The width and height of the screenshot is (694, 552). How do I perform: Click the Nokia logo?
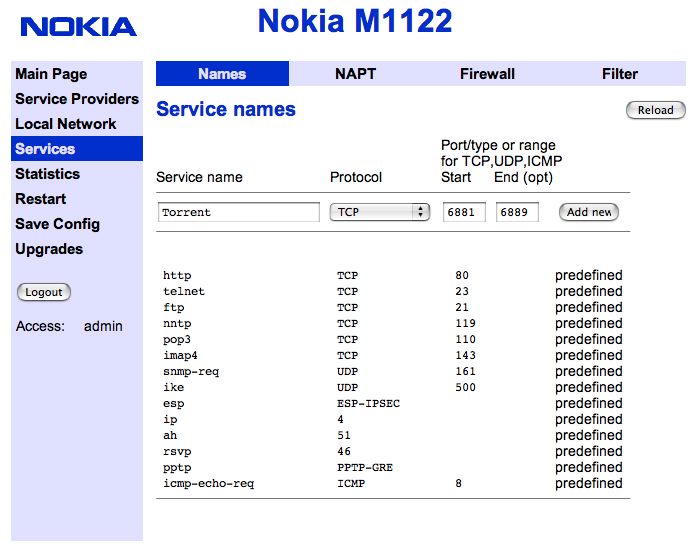pyautogui.click(x=77, y=27)
